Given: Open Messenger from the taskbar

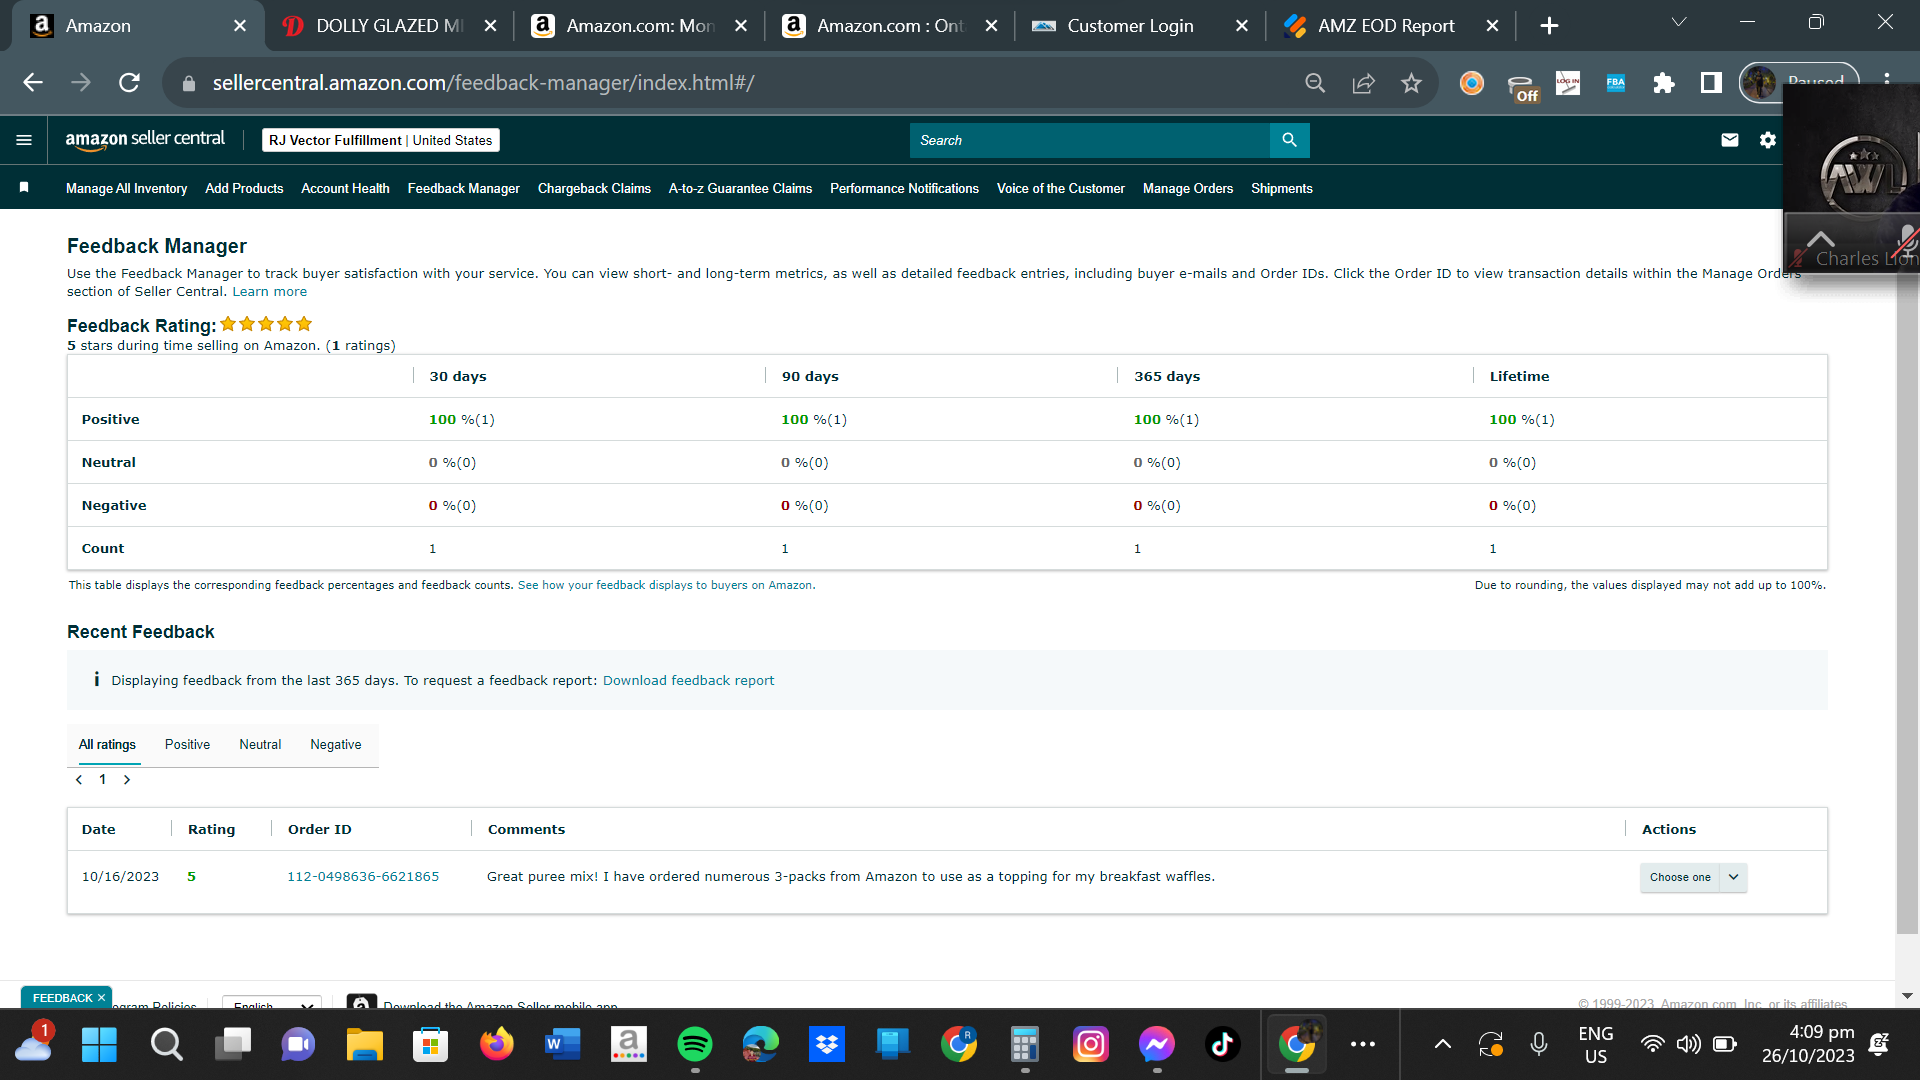Looking at the screenshot, I should click(x=1157, y=1045).
